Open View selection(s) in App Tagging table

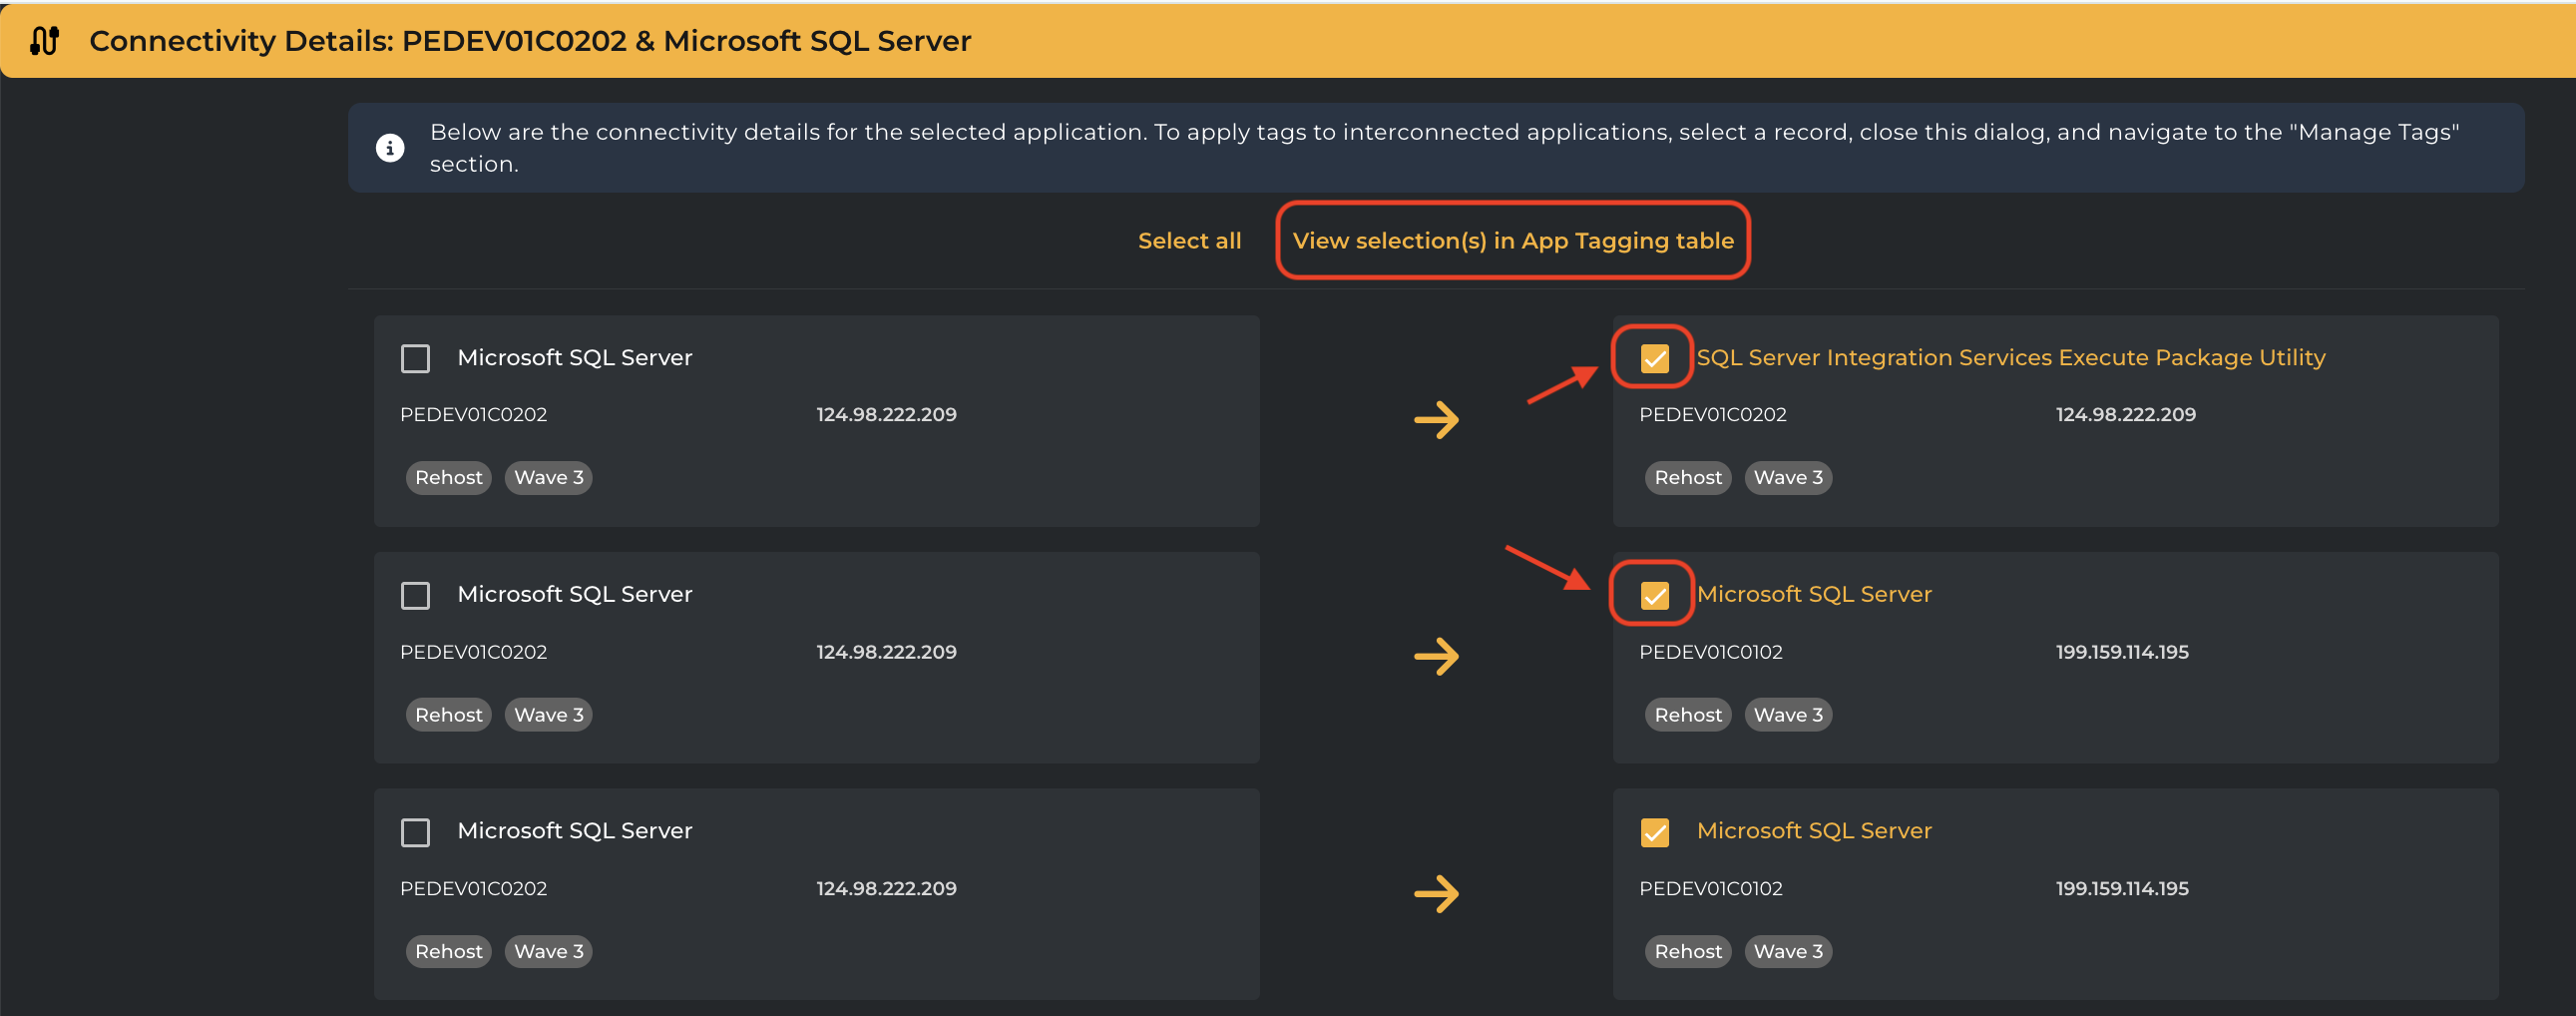pyautogui.click(x=1512, y=241)
